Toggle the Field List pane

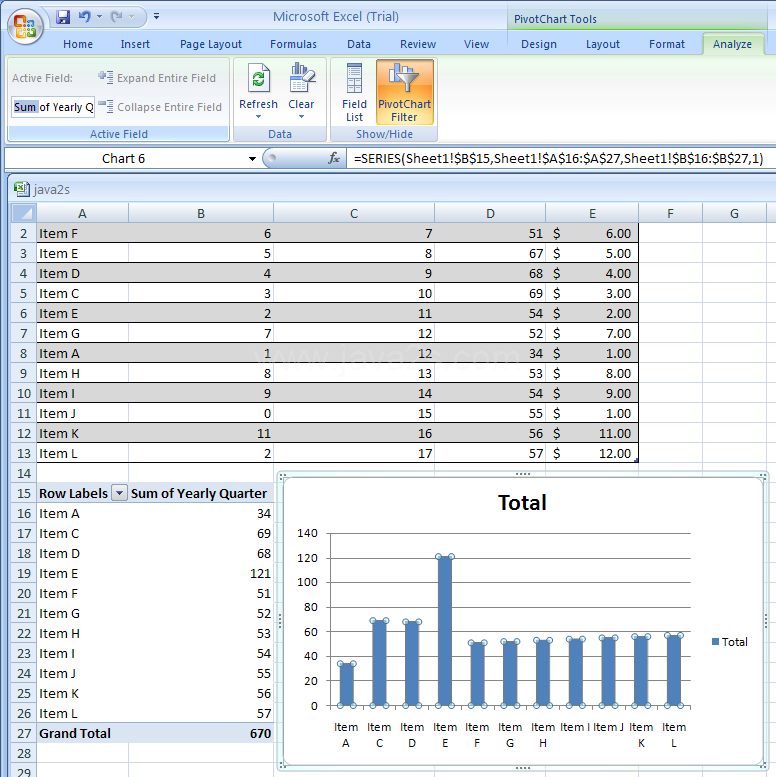click(354, 92)
